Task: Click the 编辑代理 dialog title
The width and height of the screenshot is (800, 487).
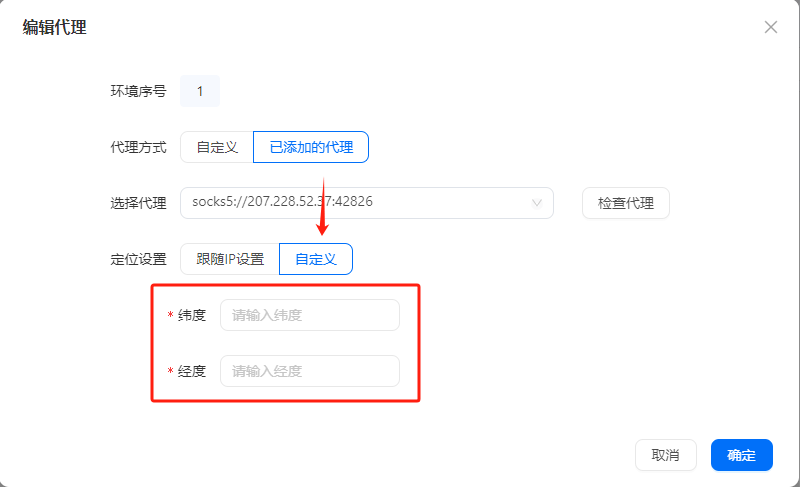Action: 55,28
